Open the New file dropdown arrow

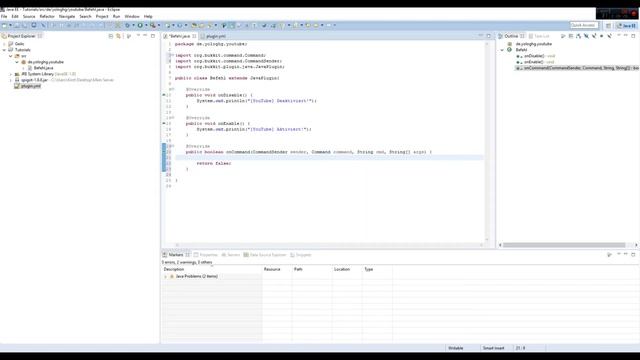click(x=10, y=25)
